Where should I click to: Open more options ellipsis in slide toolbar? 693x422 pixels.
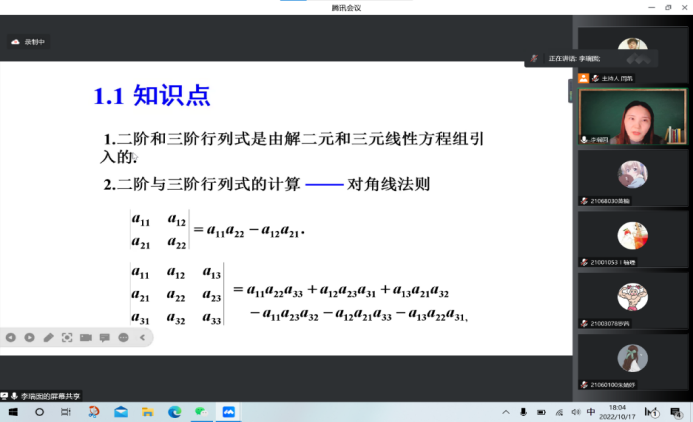[x=124, y=338]
